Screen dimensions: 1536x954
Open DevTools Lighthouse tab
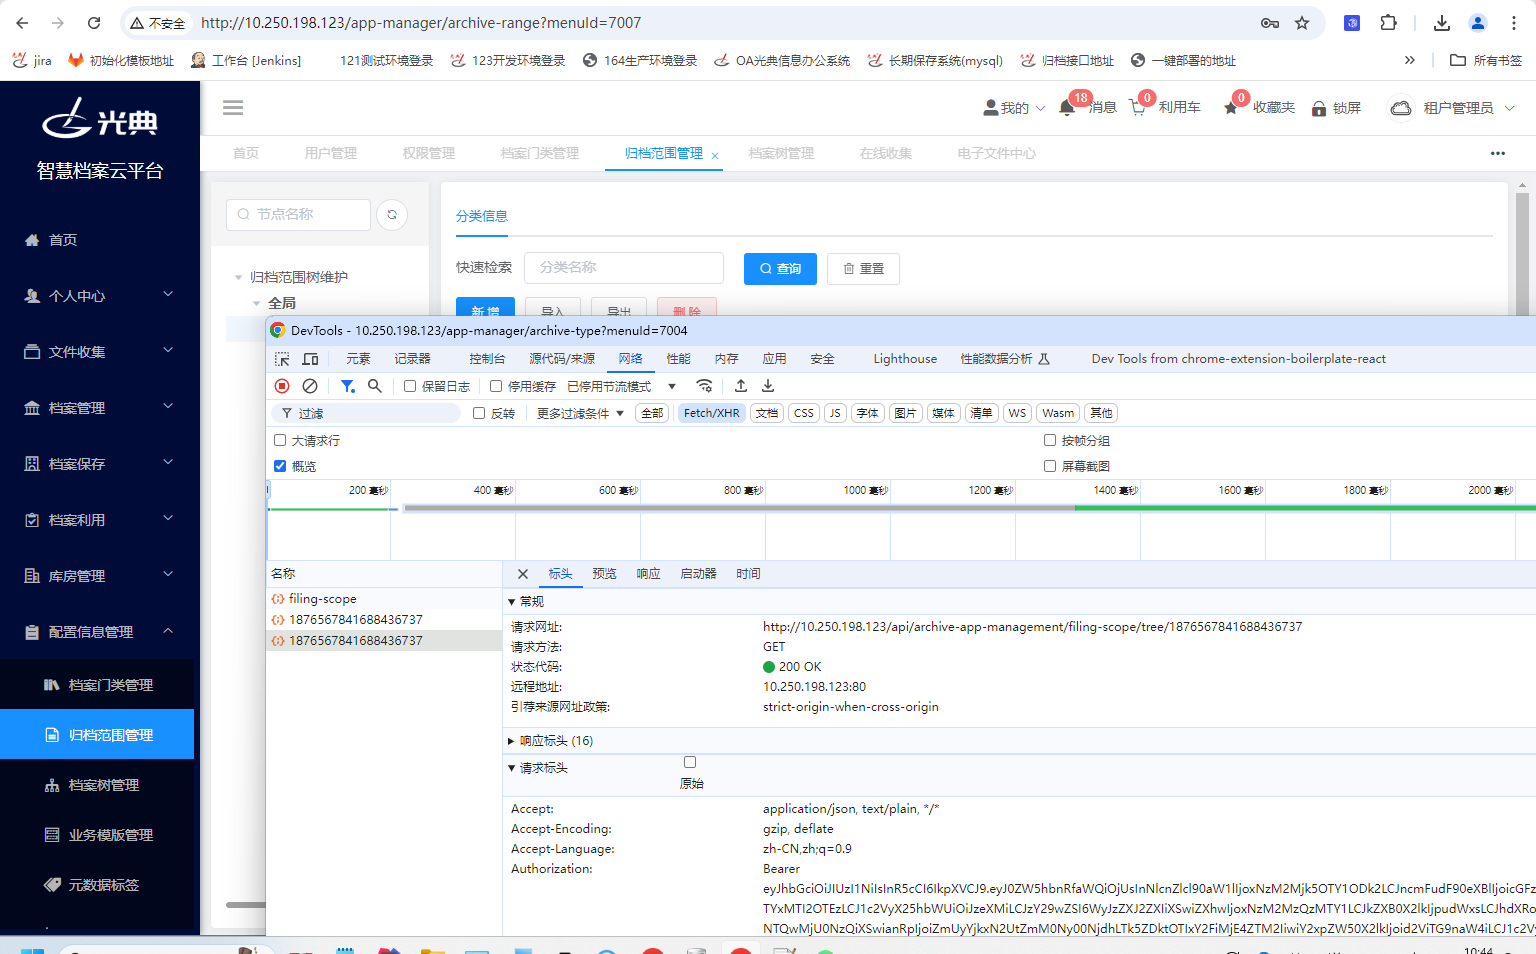pos(905,359)
